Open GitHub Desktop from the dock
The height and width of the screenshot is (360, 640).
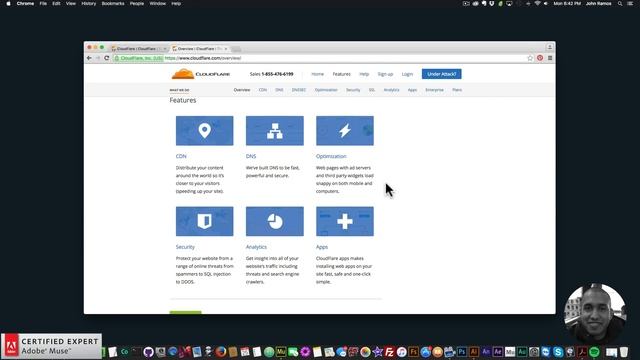[149, 351]
